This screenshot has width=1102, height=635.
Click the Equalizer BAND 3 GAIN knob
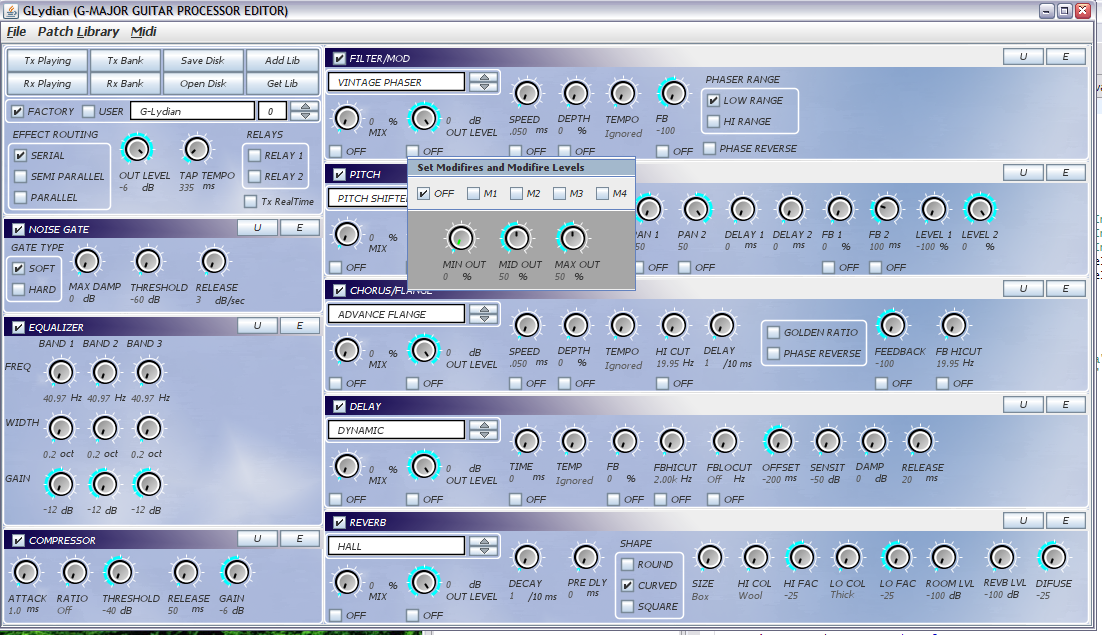148,484
